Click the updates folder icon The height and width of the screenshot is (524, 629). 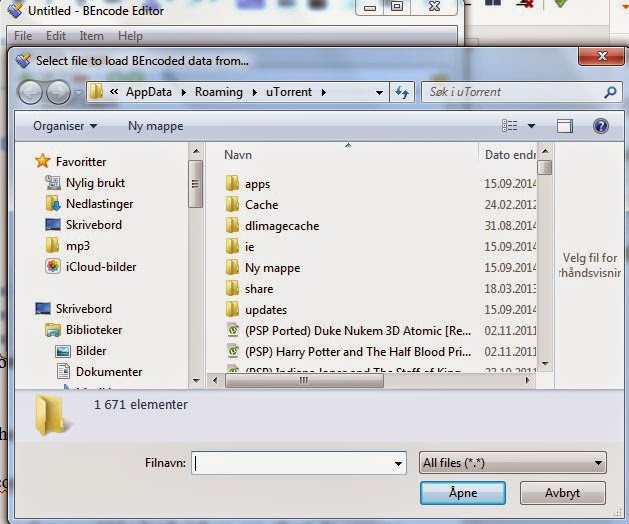click(232, 310)
